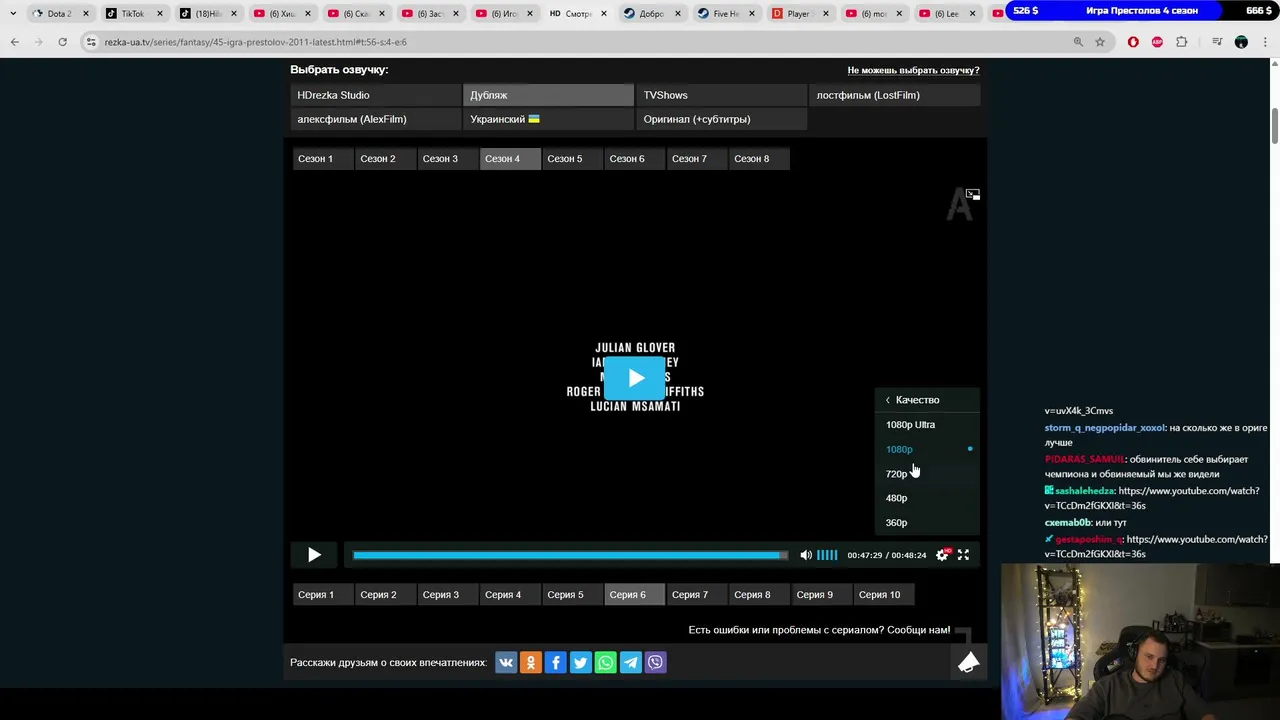Open the 'Не можешь выбрать озвучку?' link

[913, 70]
